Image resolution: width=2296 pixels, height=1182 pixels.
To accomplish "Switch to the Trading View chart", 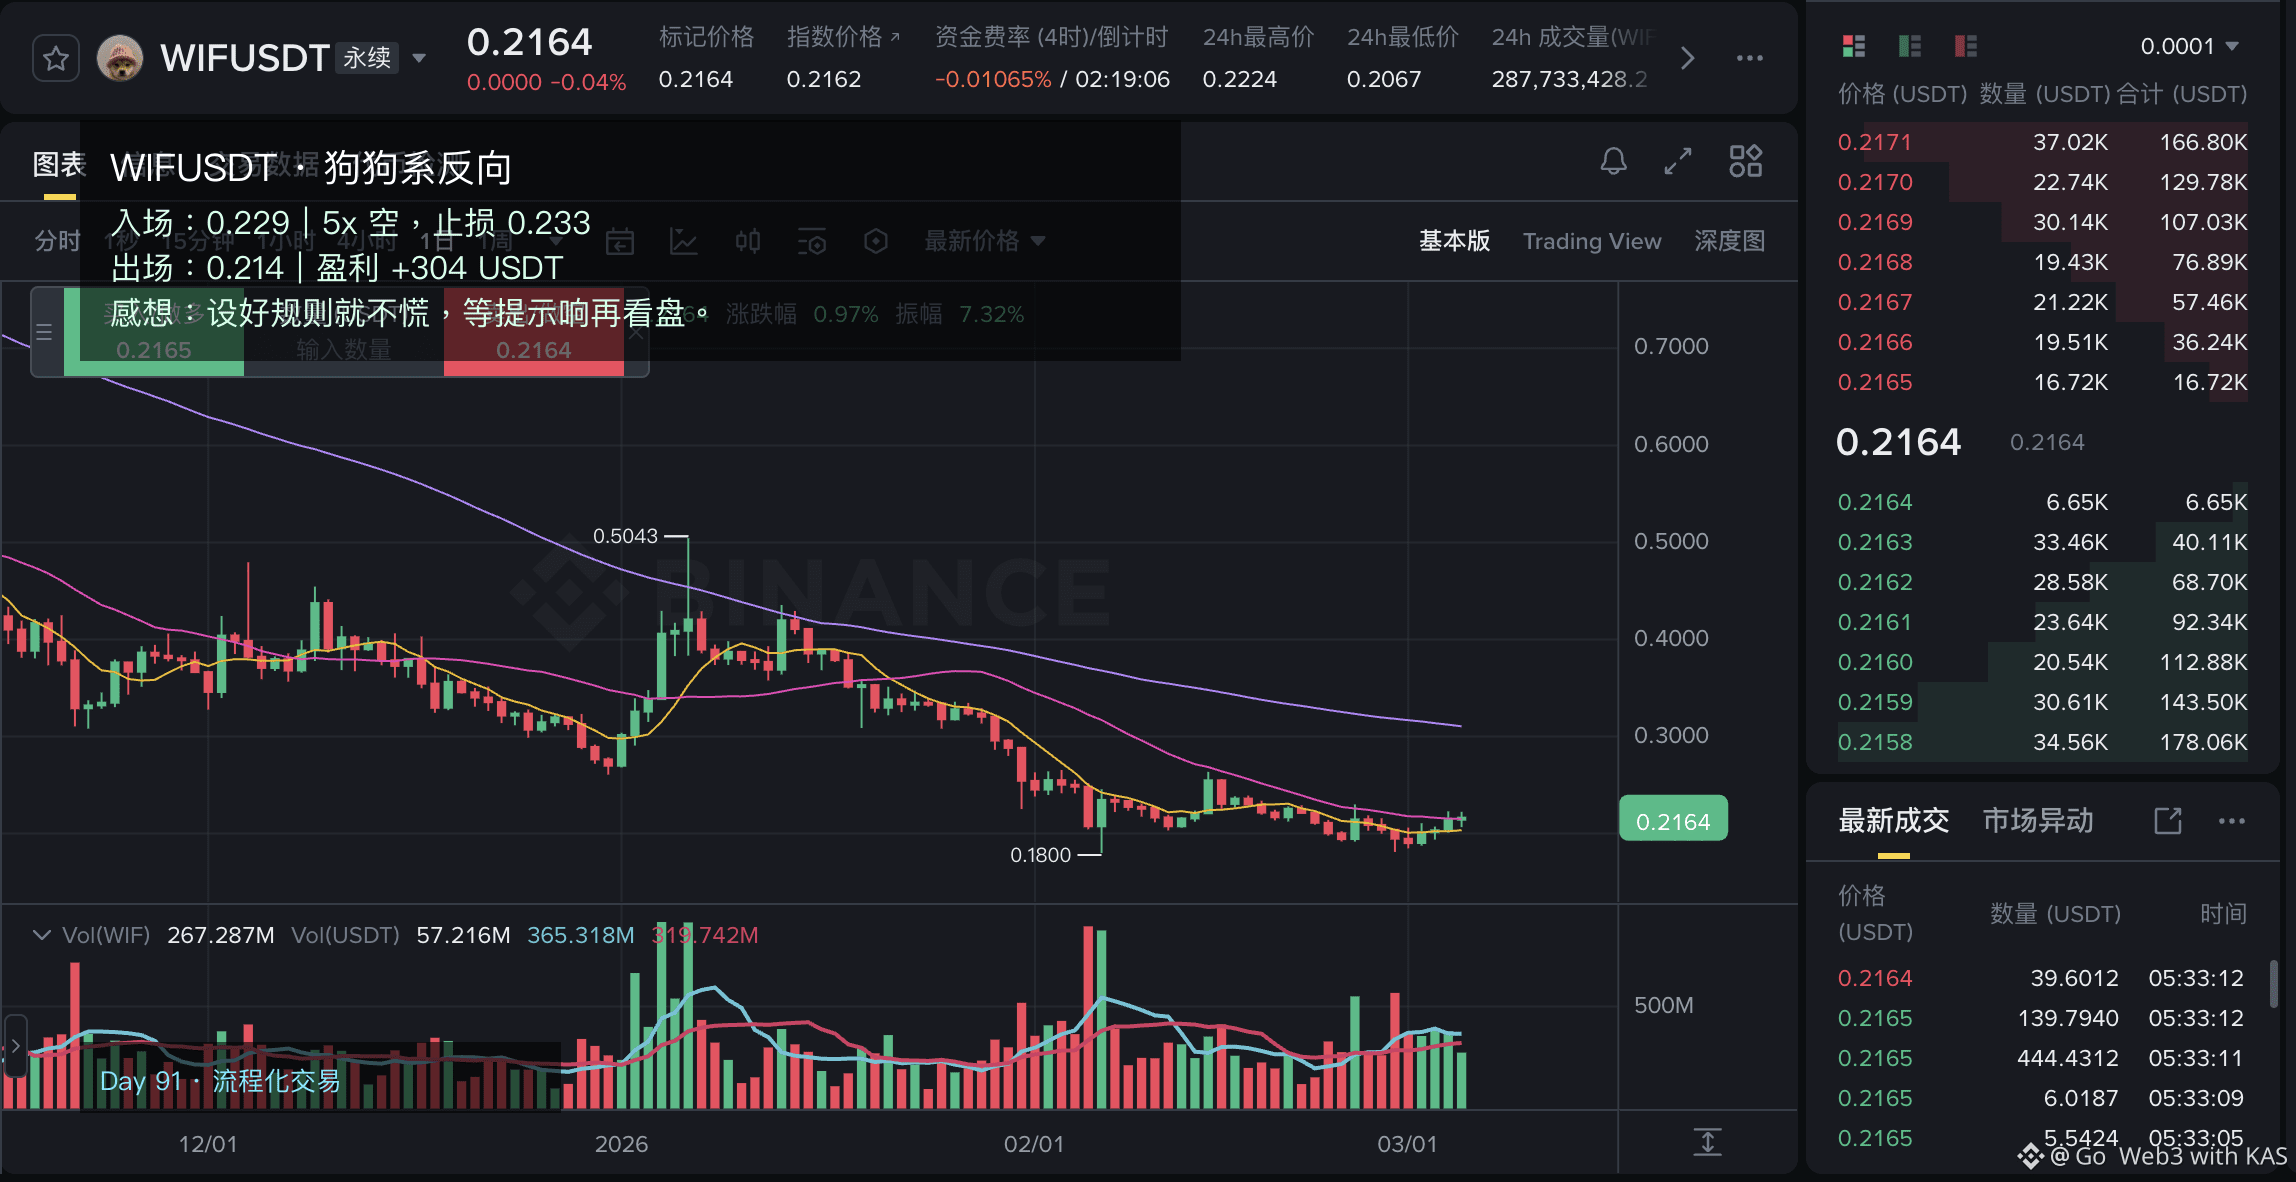I will [1592, 241].
